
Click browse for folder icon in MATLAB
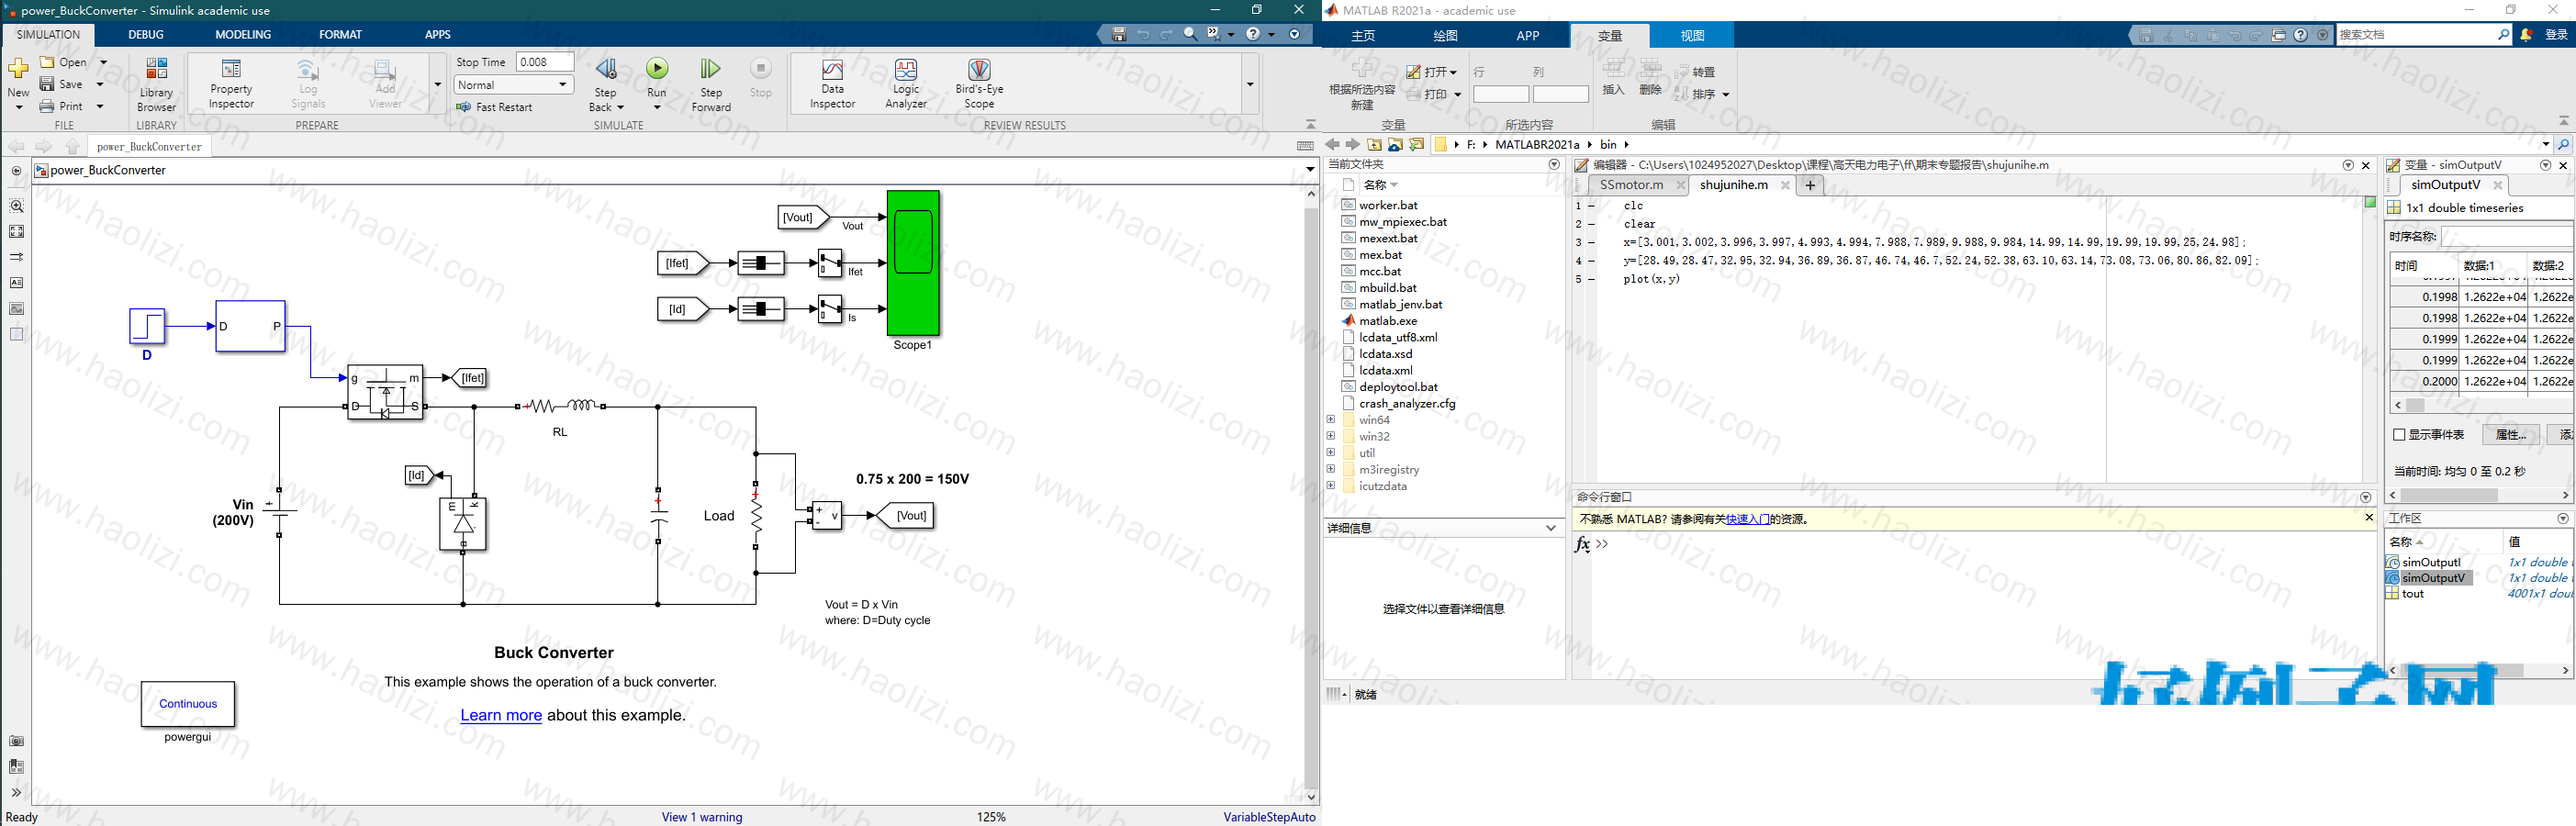click(x=1395, y=145)
